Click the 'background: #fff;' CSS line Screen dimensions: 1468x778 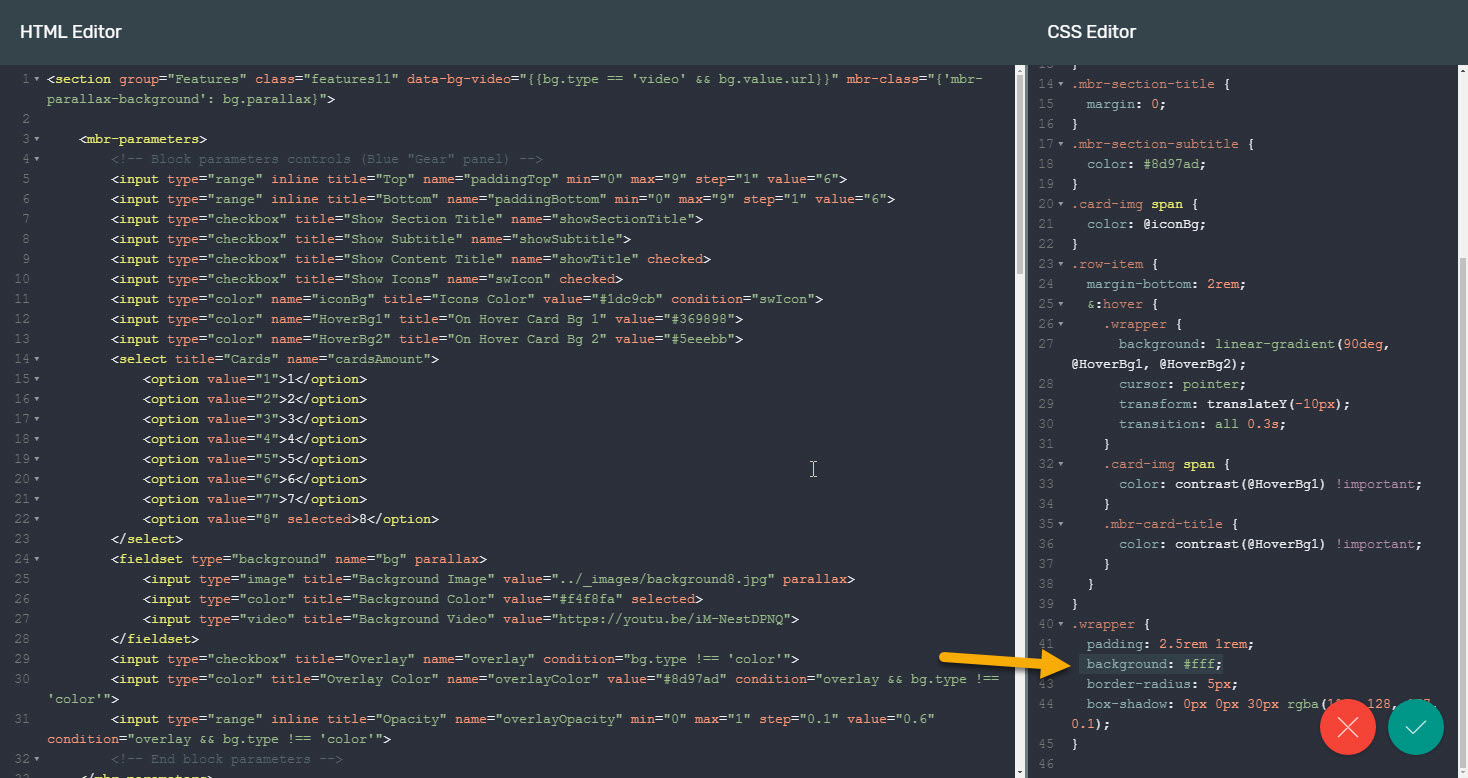(1154, 664)
